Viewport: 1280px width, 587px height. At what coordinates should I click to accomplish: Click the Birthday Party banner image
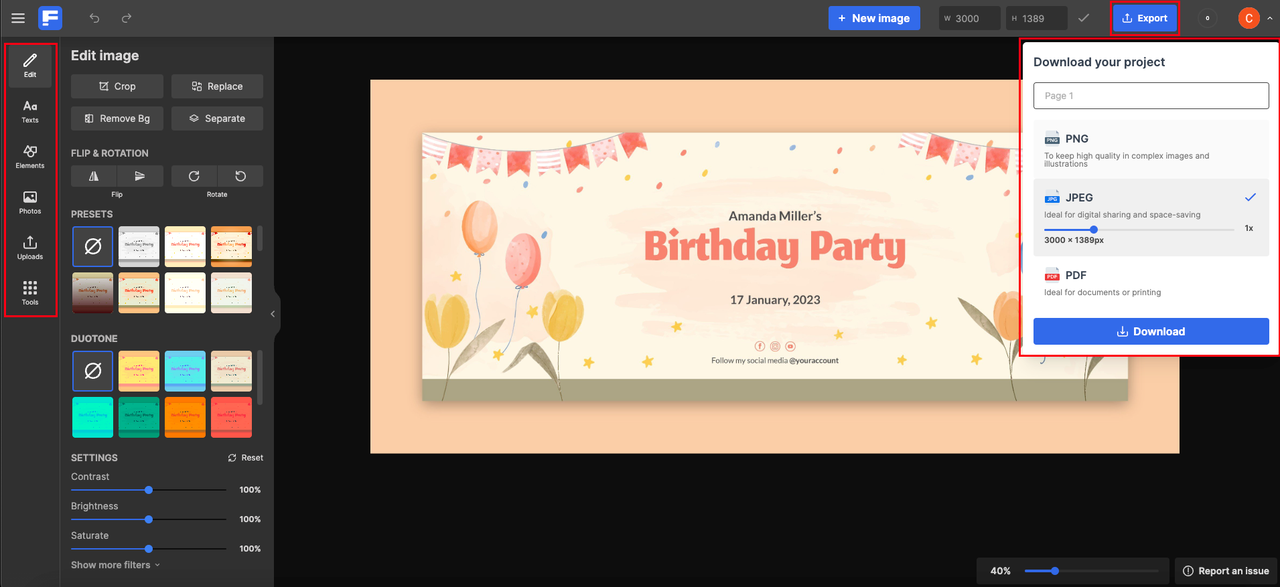(775, 267)
